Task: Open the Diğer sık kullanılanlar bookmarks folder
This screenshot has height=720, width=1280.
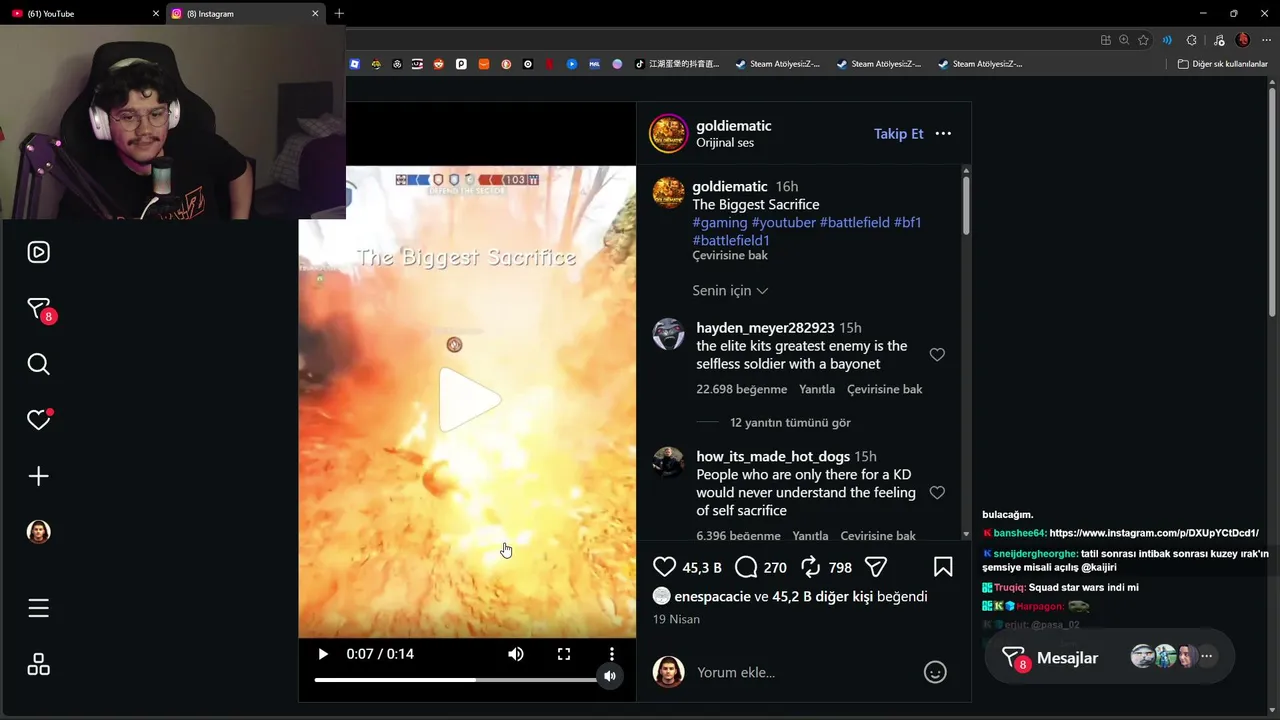Action: click(x=1222, y=64)
